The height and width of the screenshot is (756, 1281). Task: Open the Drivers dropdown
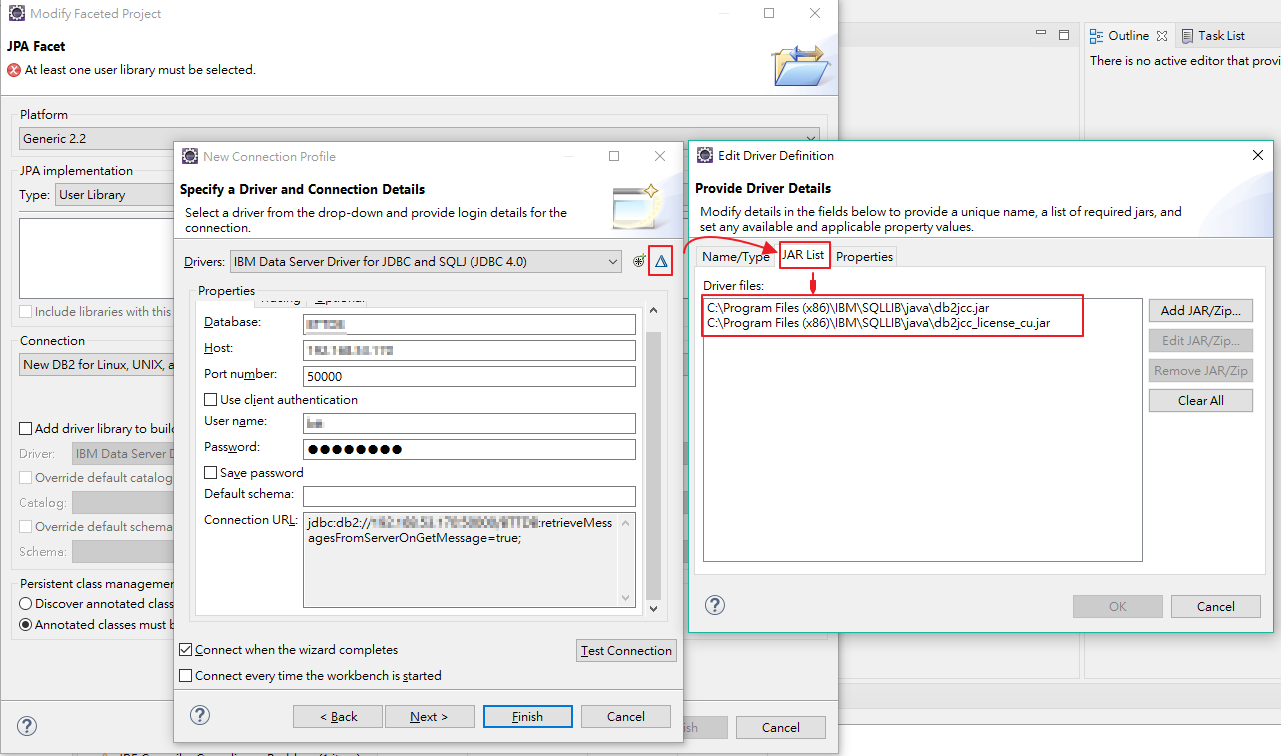pyautogui.click(x=614, y=261)
